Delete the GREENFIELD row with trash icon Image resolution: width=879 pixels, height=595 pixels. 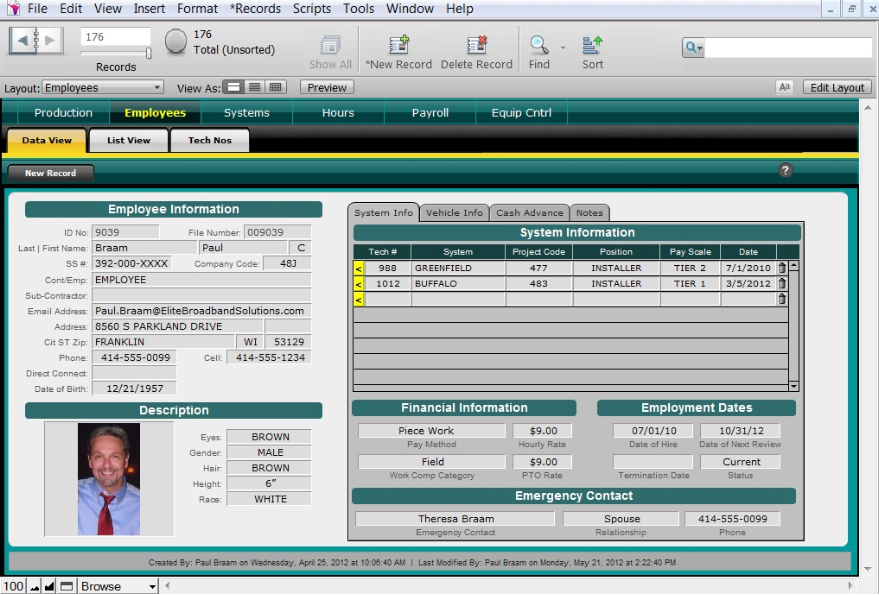point(781,268)
